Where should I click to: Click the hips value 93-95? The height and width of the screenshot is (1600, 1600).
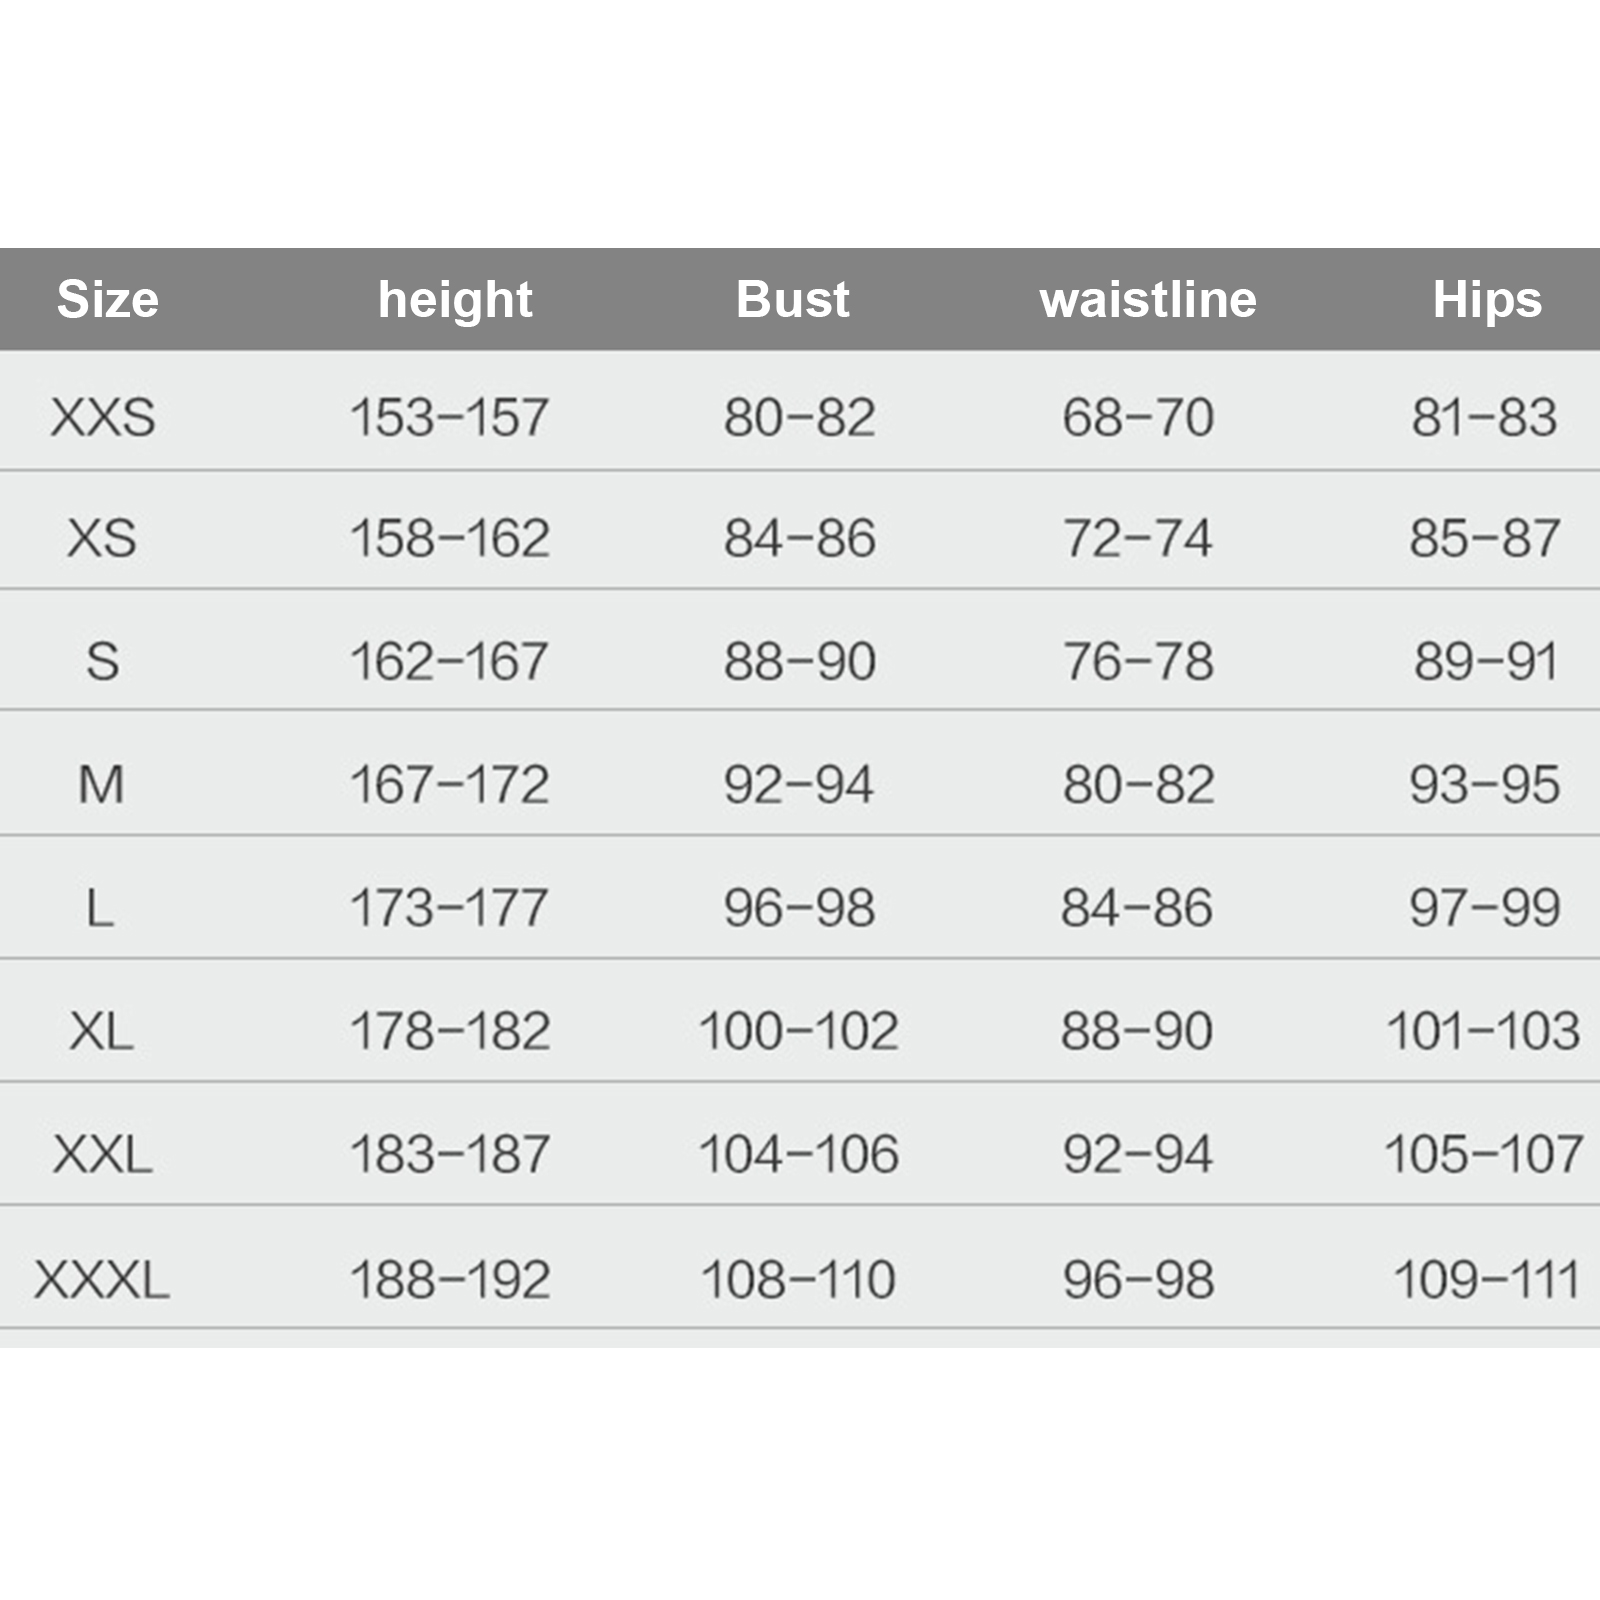point(1484,784)
